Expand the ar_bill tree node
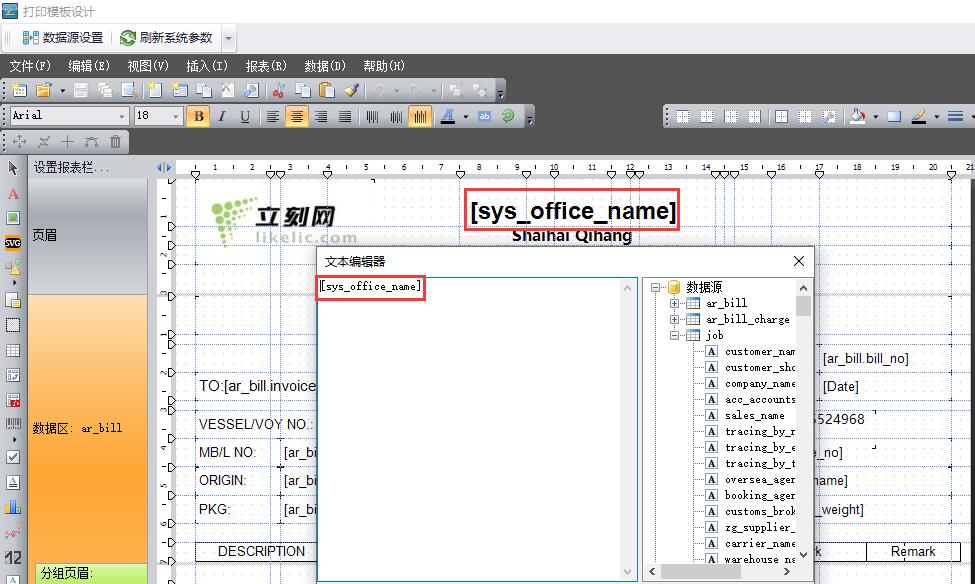 tap(674, 304)
